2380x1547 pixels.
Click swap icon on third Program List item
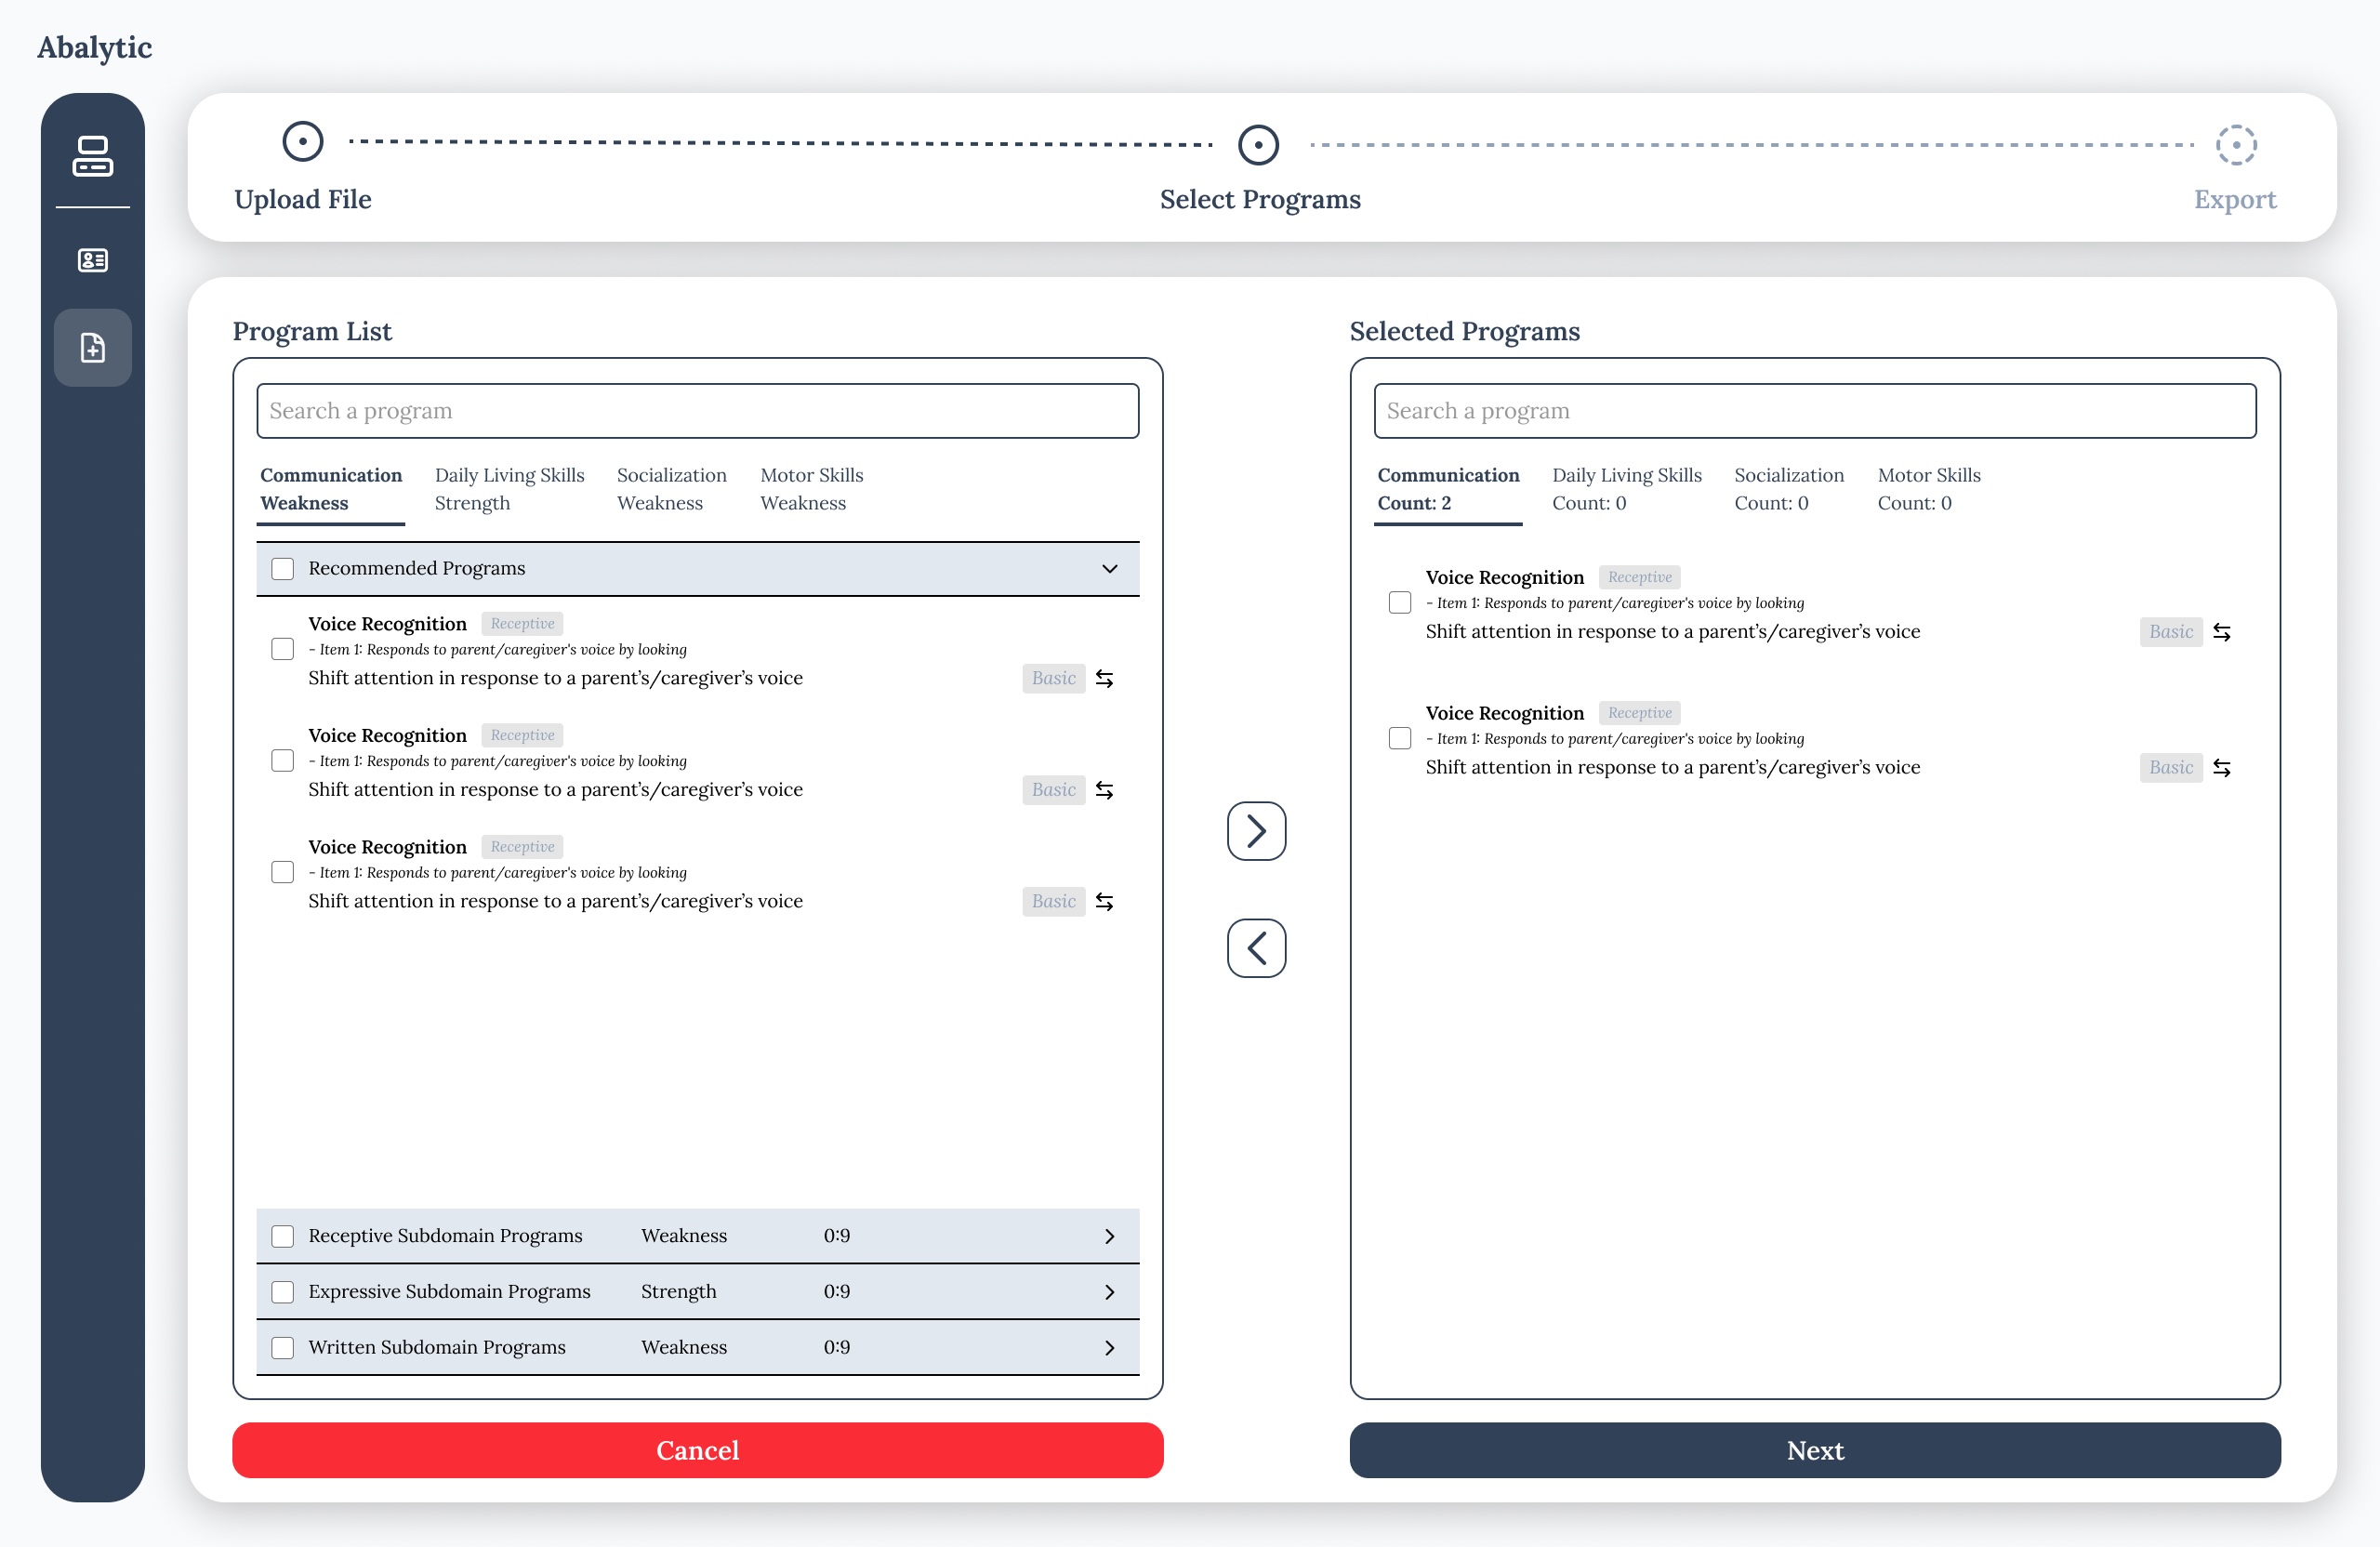pyautogui.click(x=1104, y=902)
